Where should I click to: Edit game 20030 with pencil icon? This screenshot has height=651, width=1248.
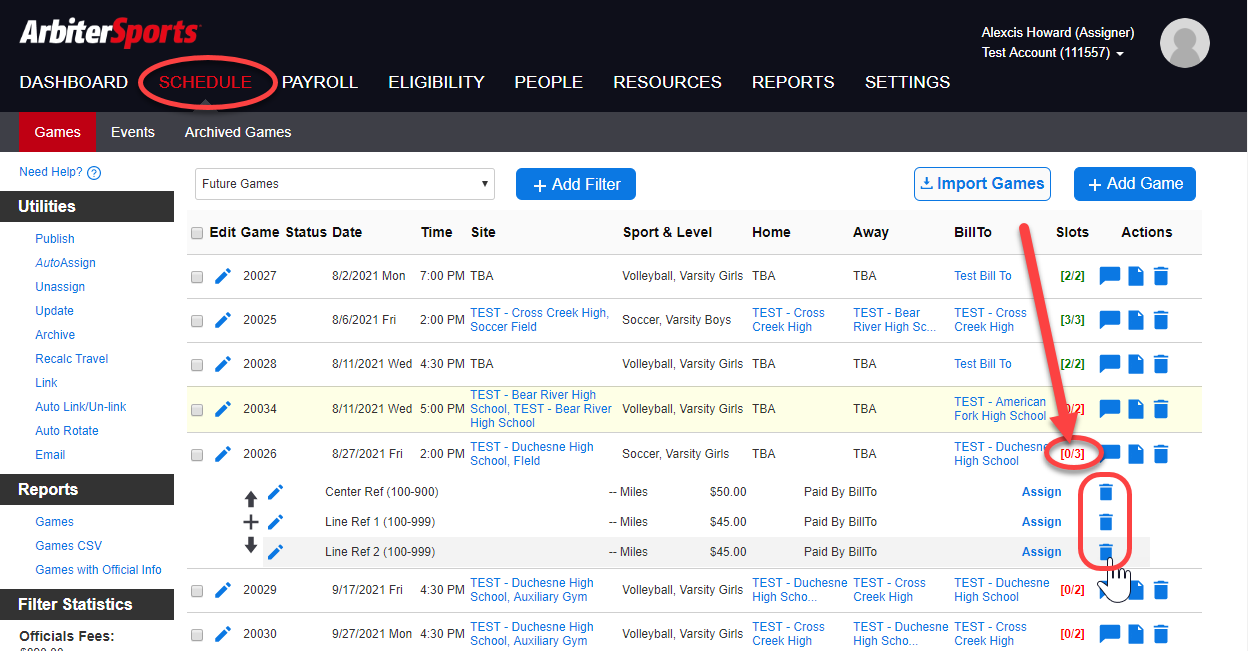point(223,634)
